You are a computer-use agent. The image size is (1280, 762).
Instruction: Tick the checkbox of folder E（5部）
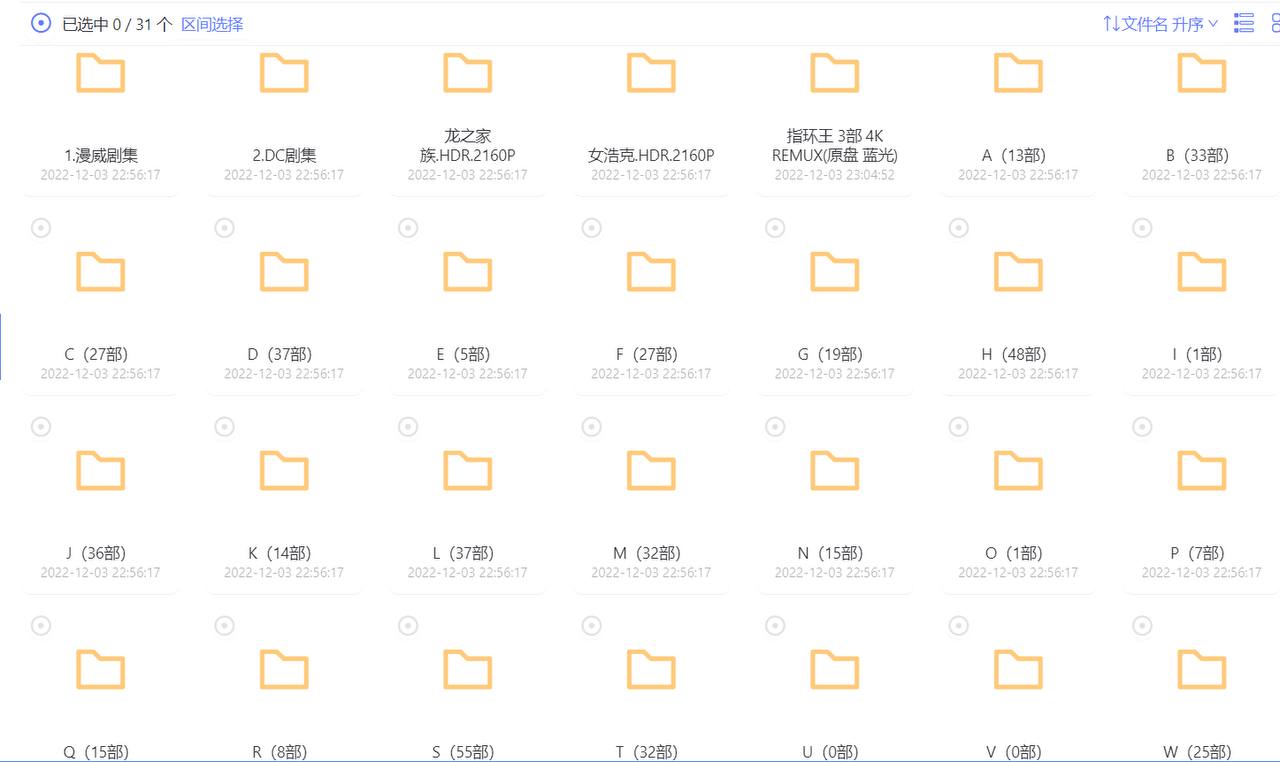tap(408, 228)
